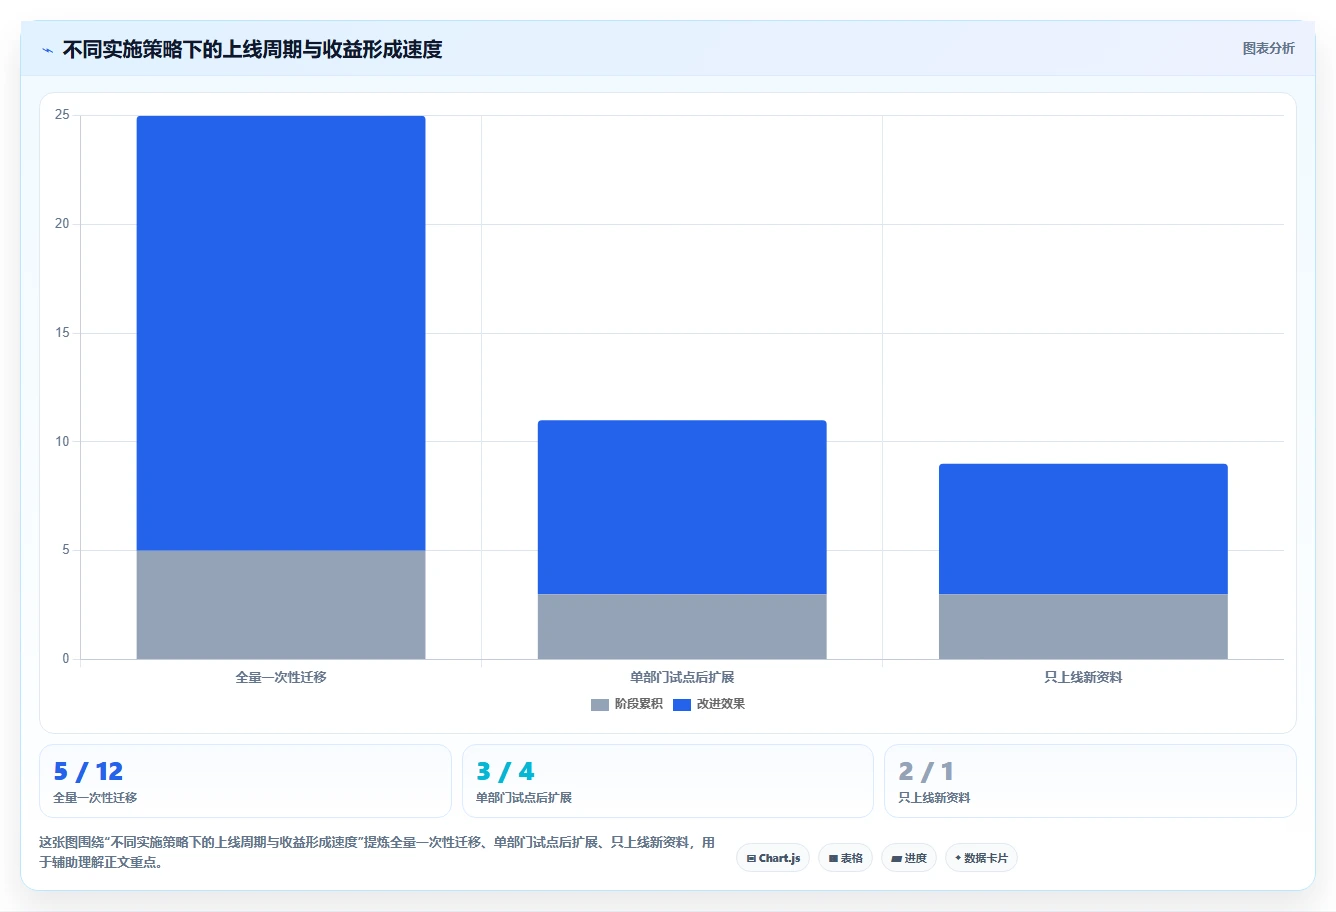Toggle the 阶段累积 legend swatch
Viewport: 1336px width, 912px height.
(600, 705)
